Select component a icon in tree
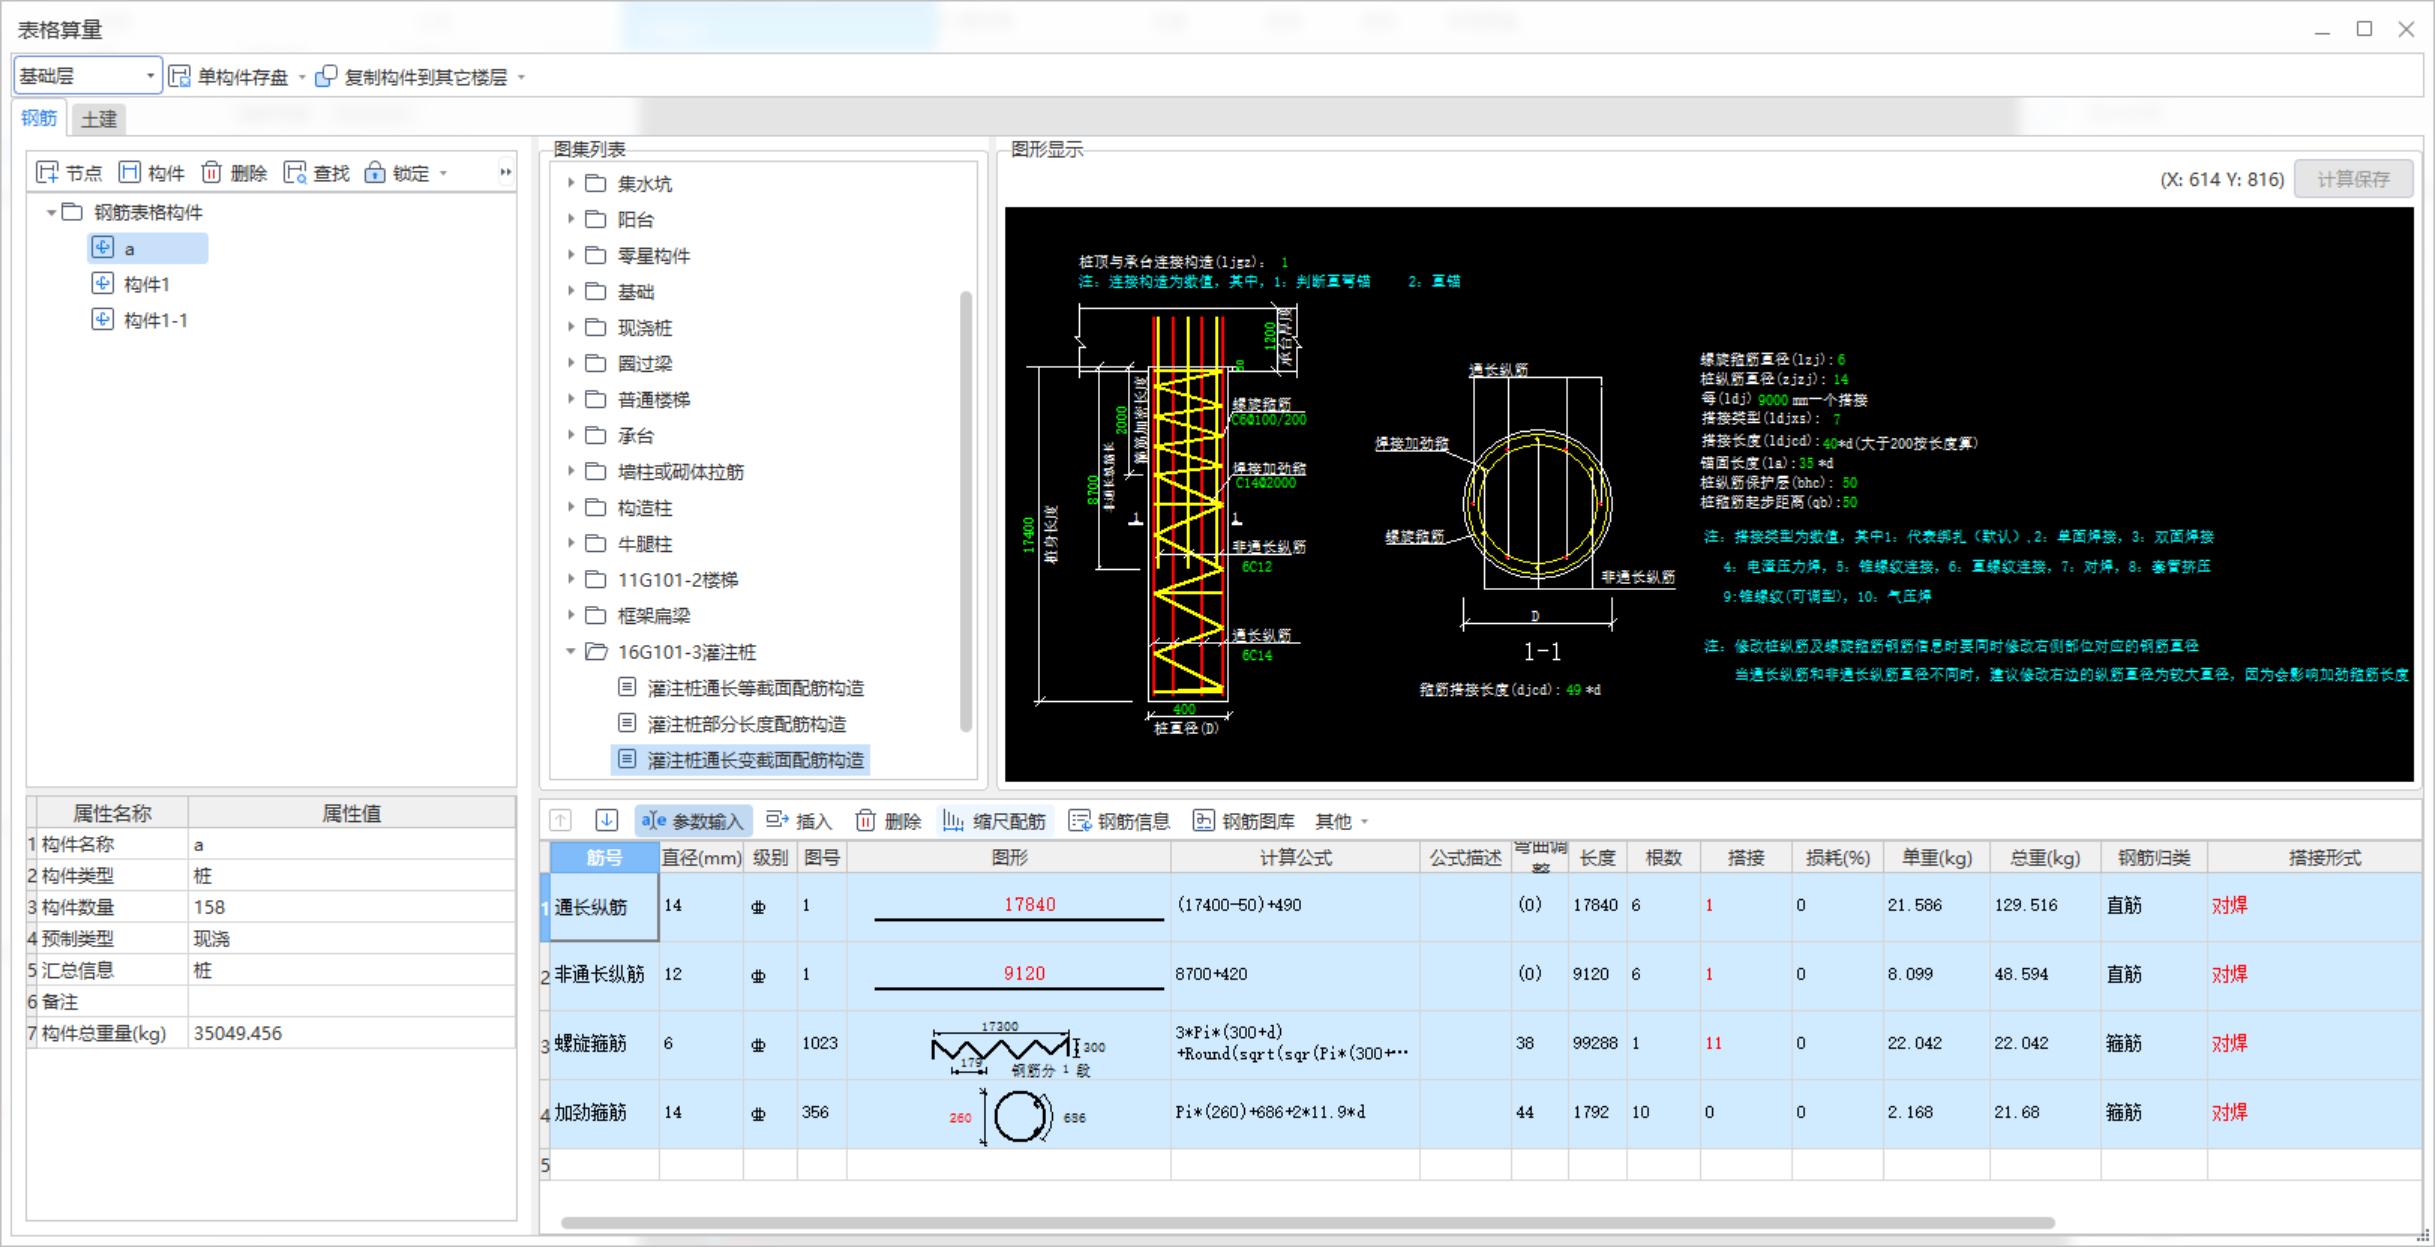 click(x=102, y=247)
